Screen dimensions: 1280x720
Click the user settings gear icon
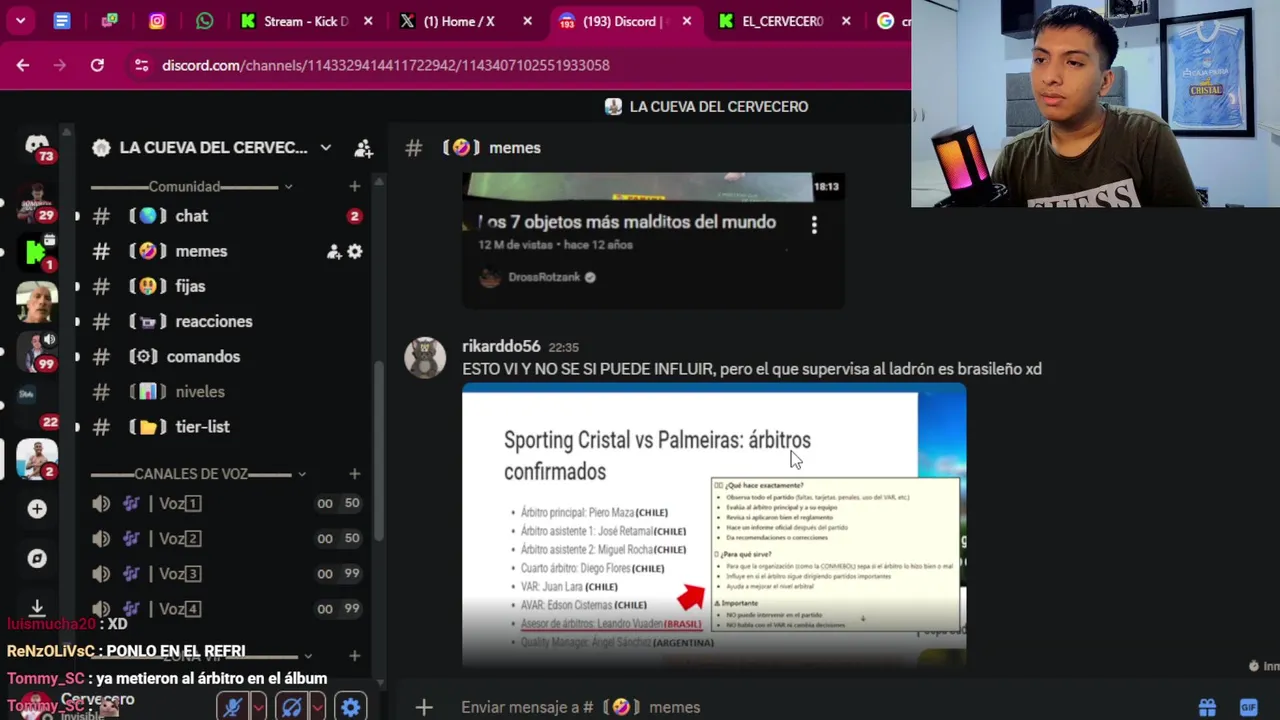tap(350, 707)
